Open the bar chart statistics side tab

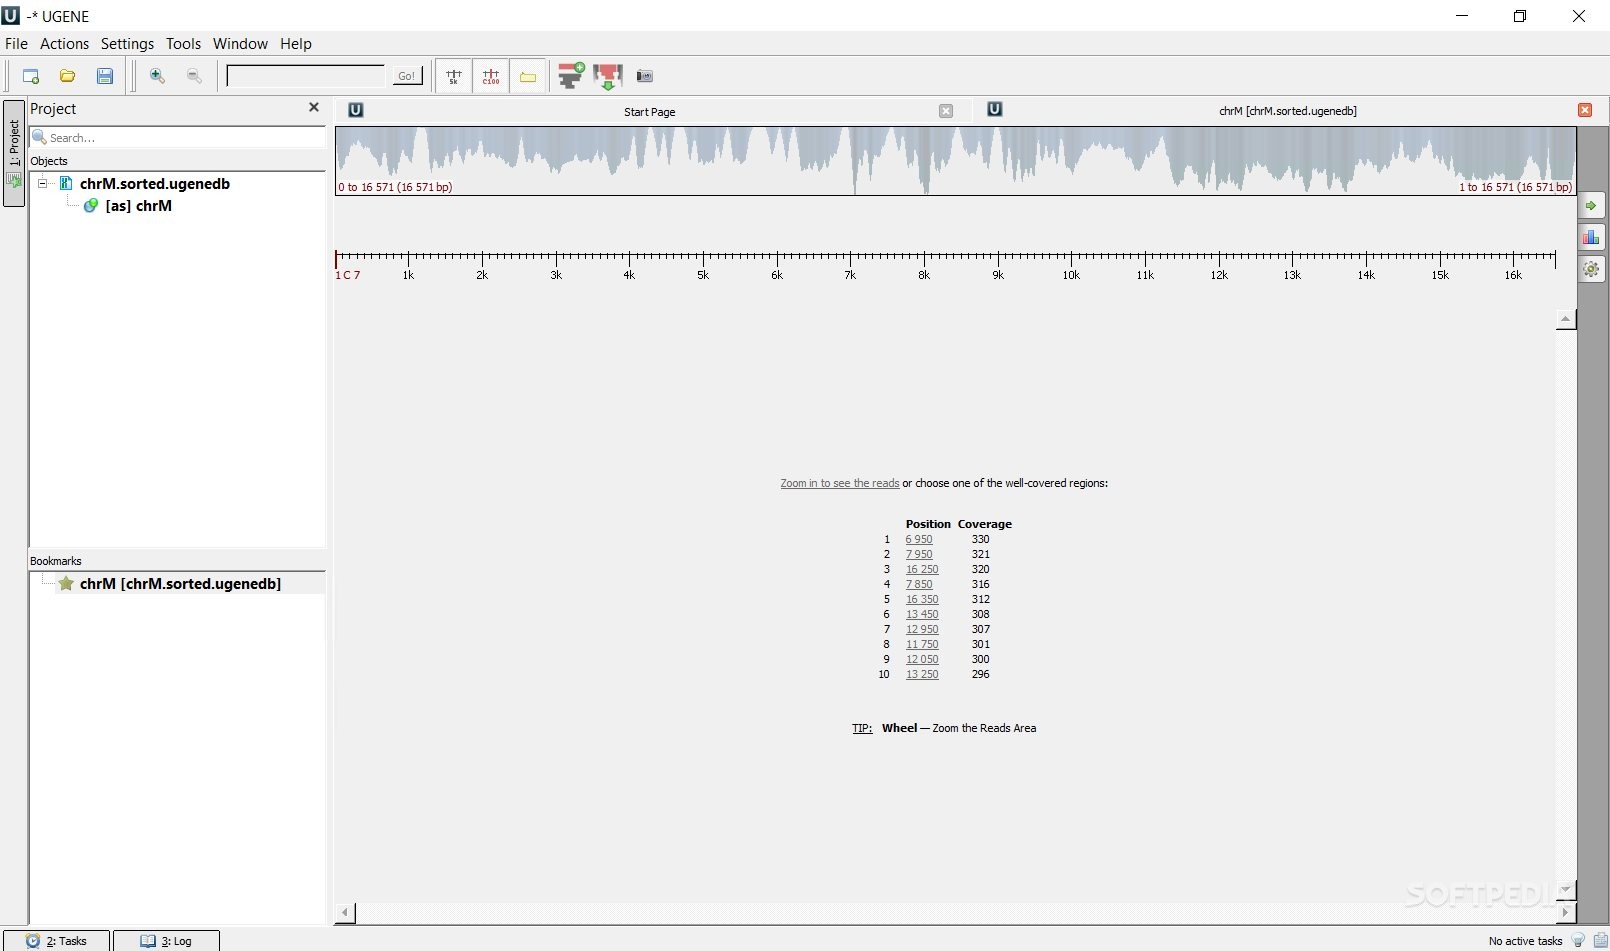point(1591,237)
